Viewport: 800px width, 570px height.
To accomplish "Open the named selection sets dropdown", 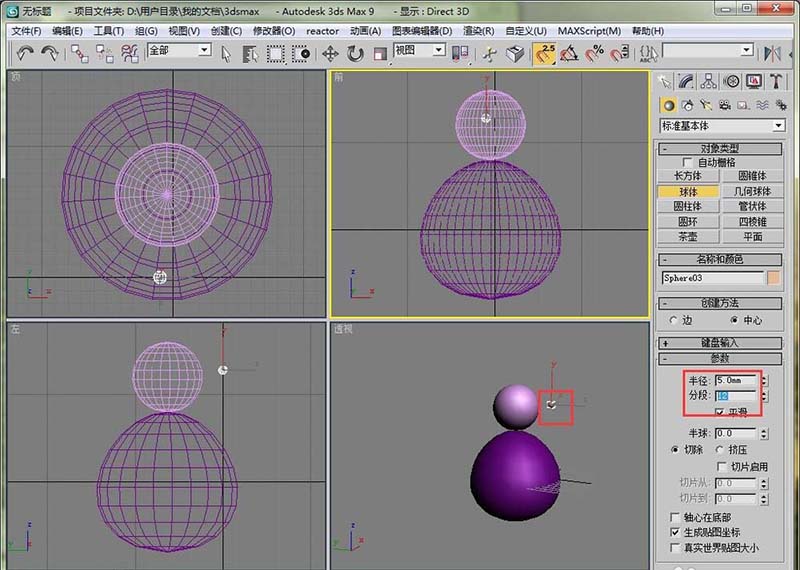I will (747, 50).
